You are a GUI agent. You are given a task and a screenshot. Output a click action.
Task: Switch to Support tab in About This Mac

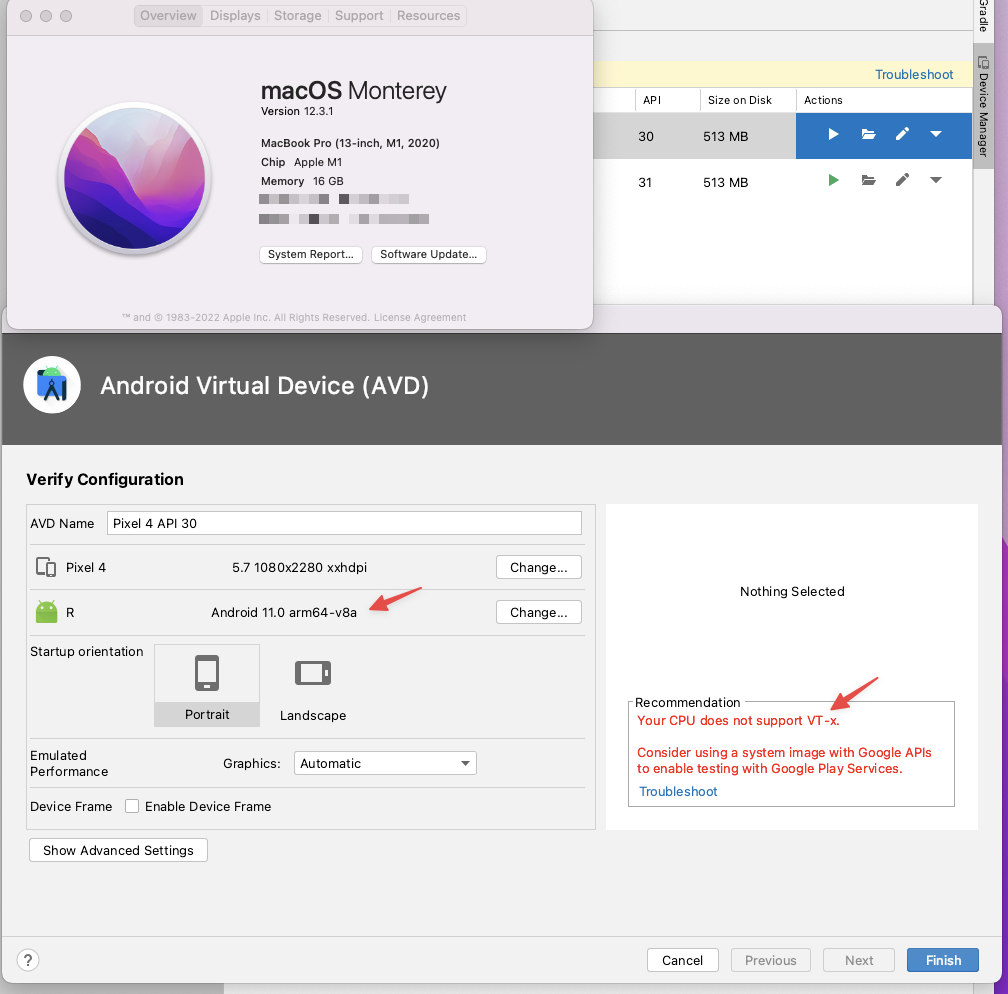[x=359, y=15]
